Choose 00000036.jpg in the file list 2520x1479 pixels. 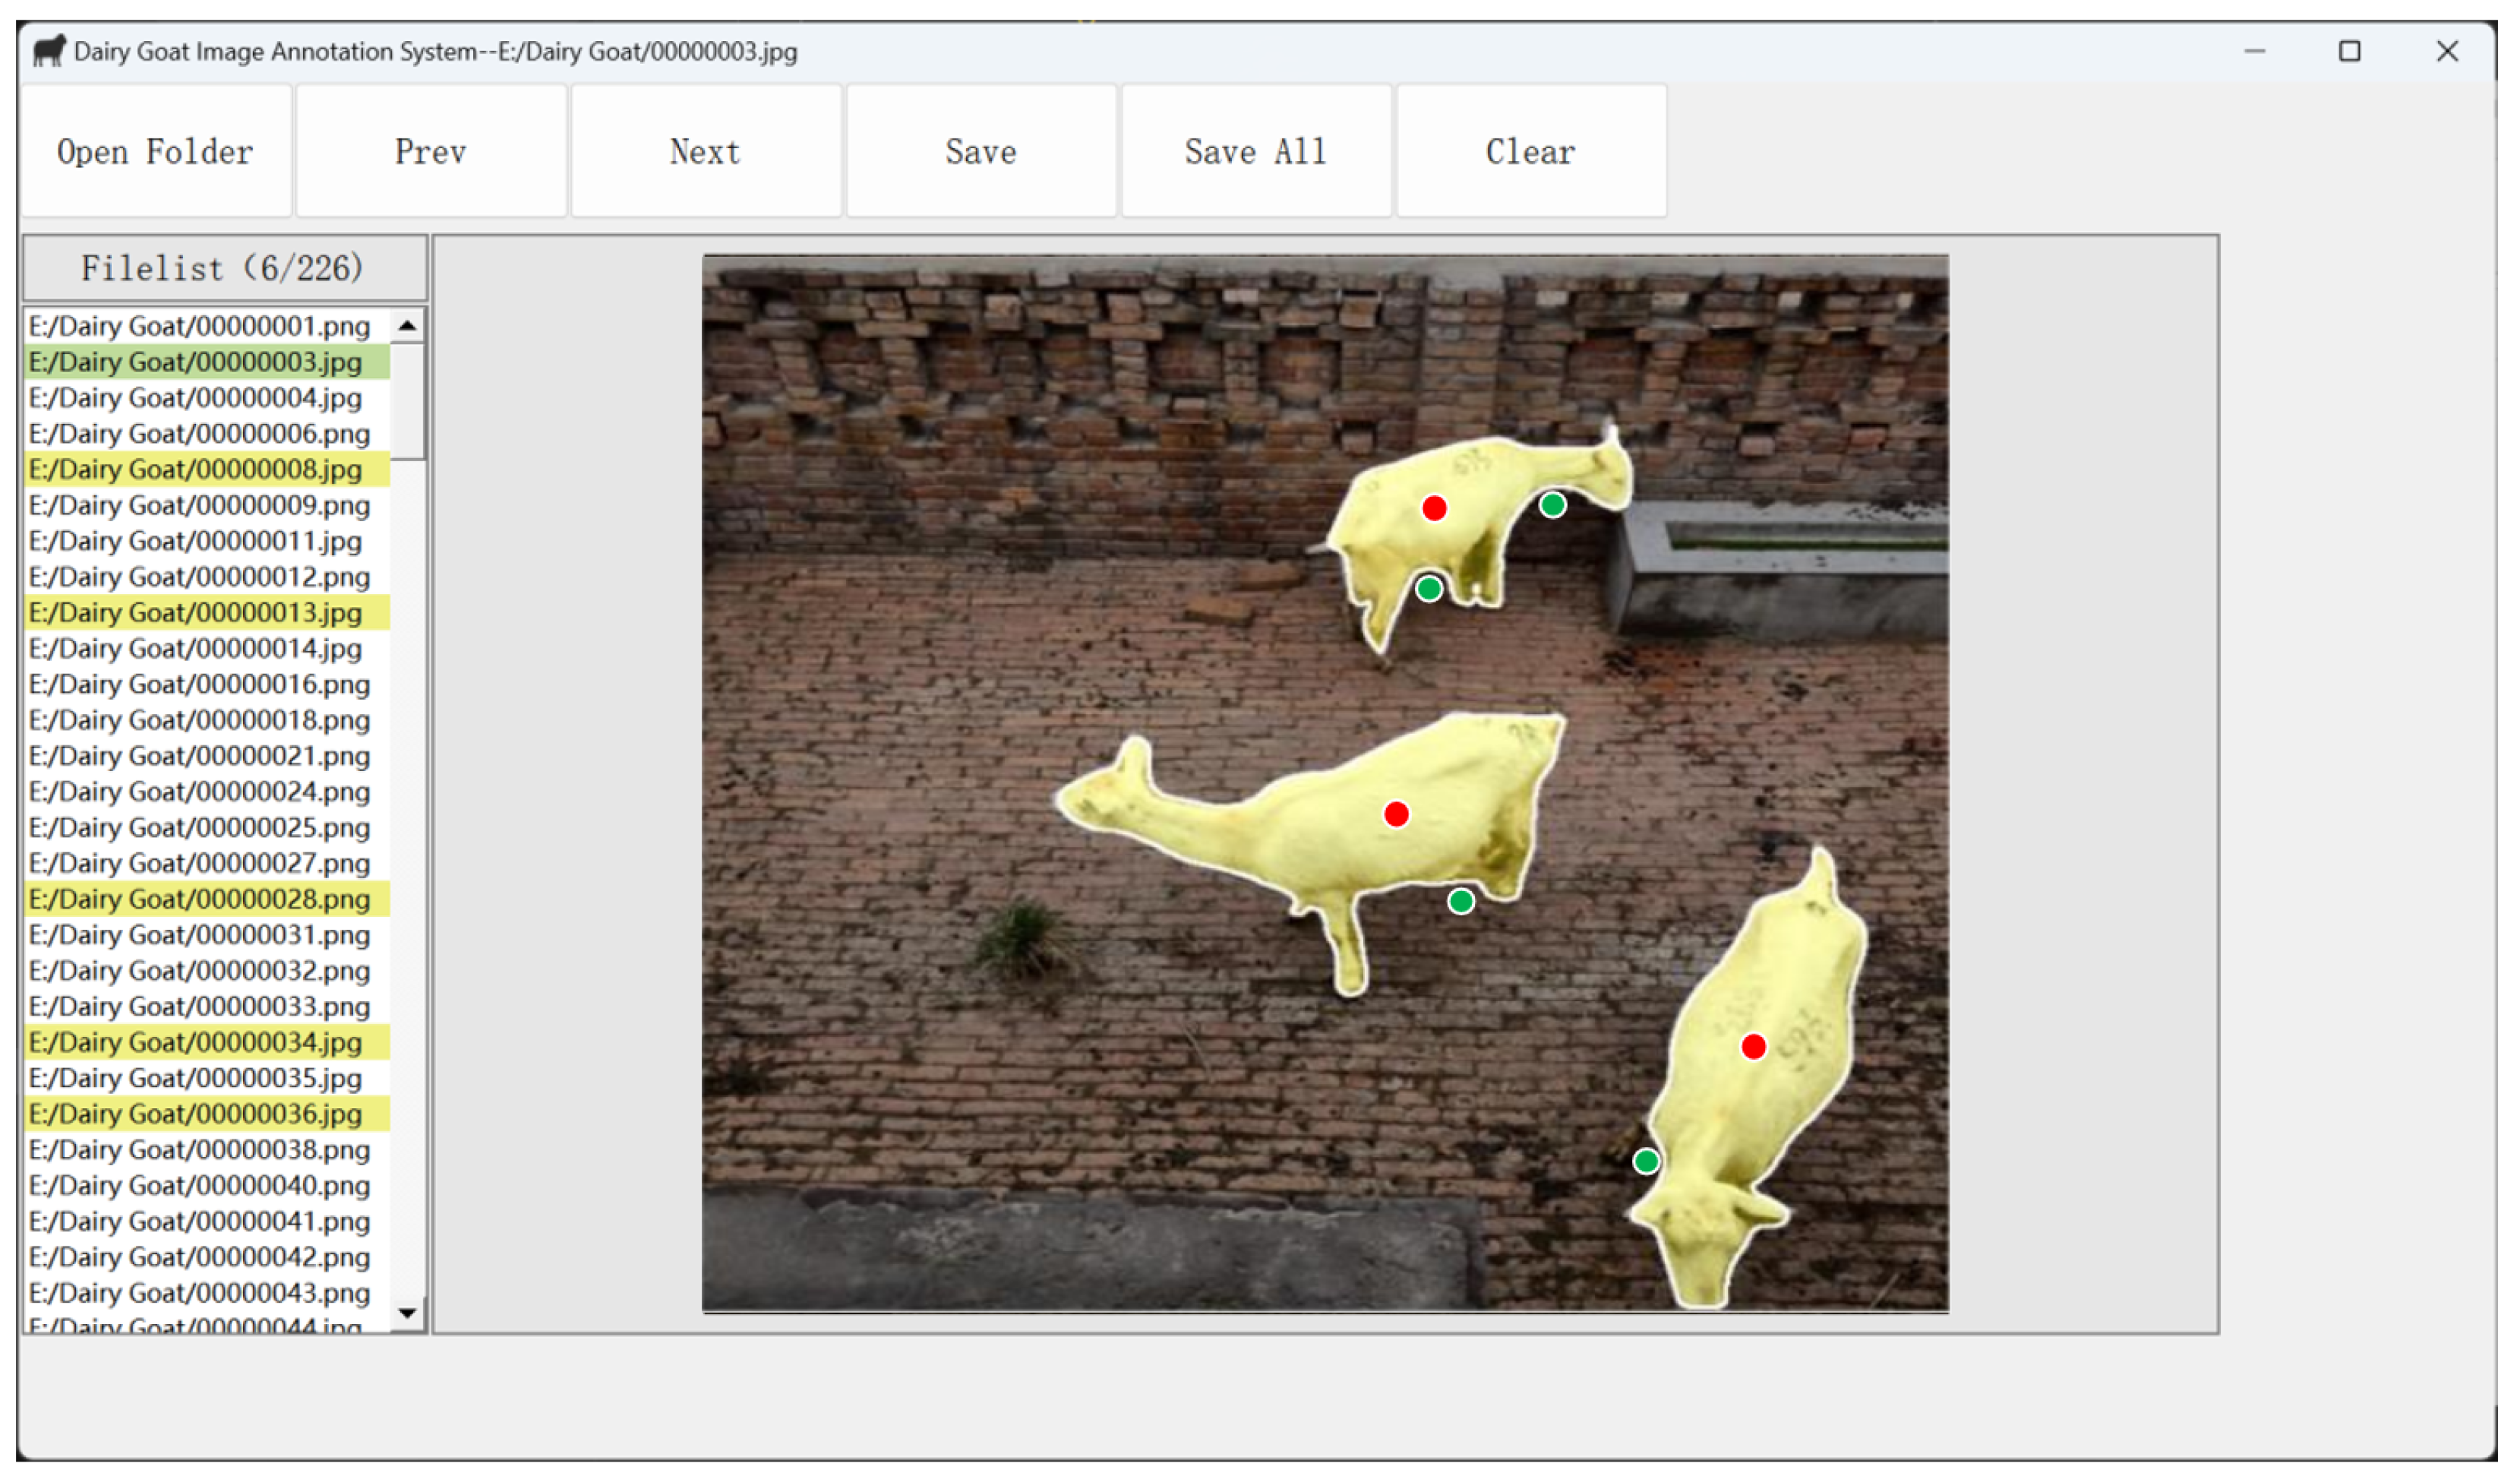(x=196, y=1115)
